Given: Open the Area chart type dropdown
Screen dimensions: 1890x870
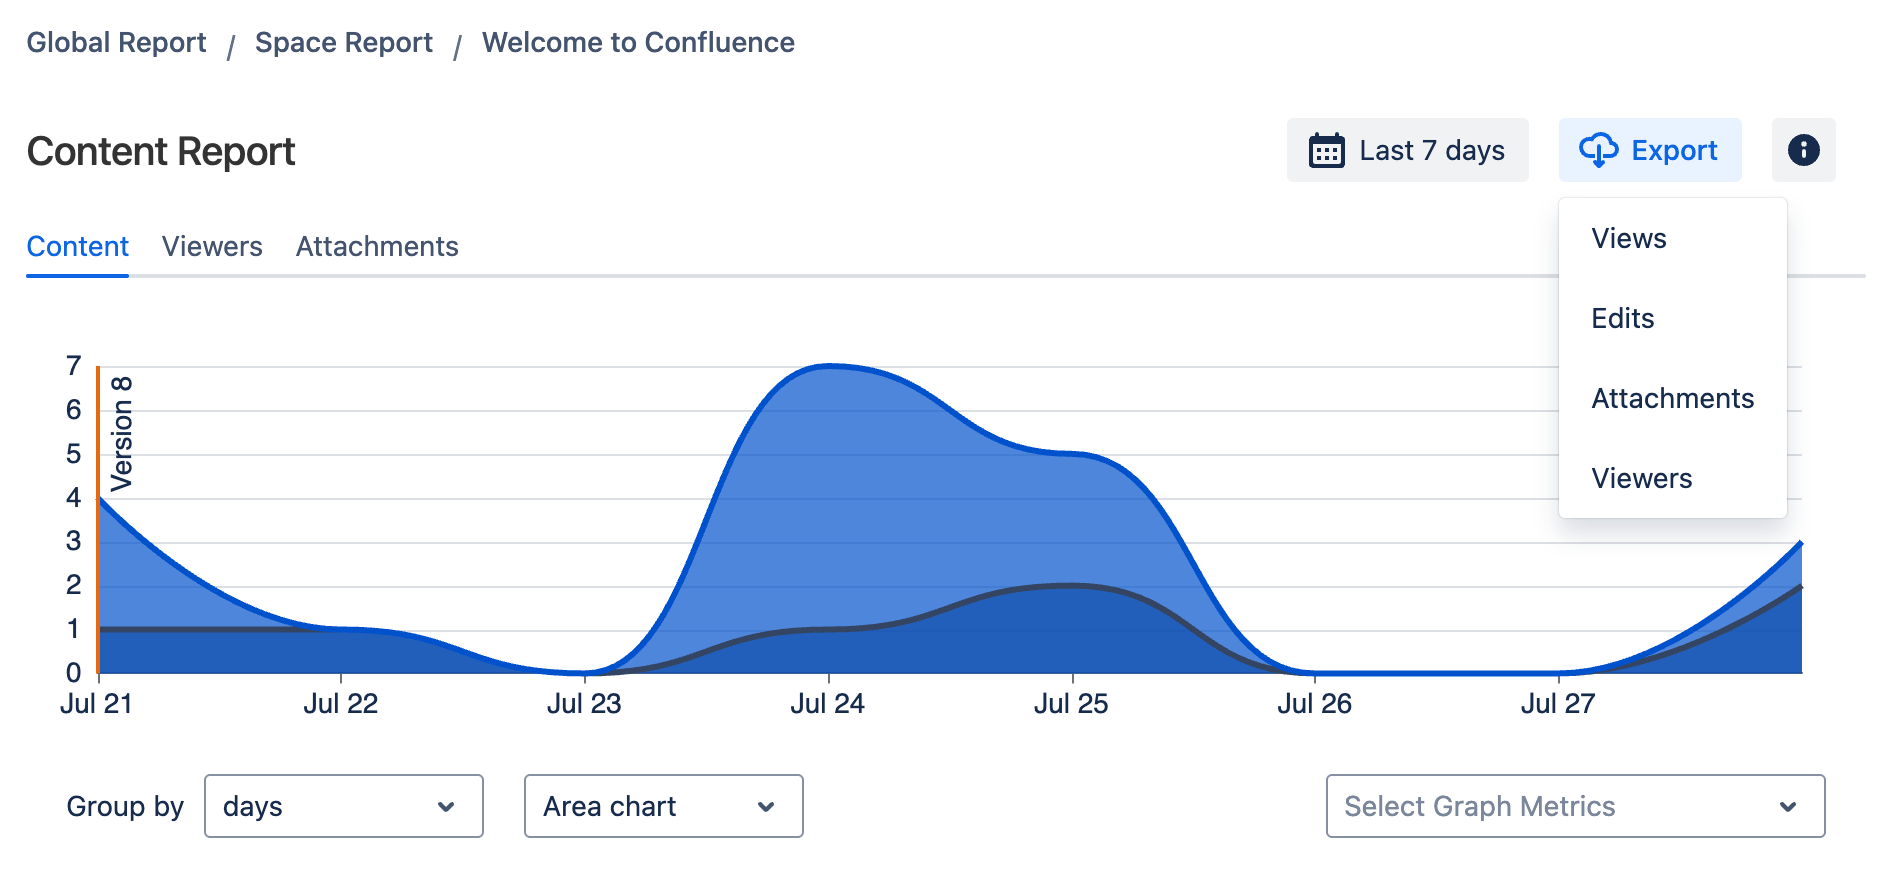Looking at the screenshot, I should coord(663,806).
